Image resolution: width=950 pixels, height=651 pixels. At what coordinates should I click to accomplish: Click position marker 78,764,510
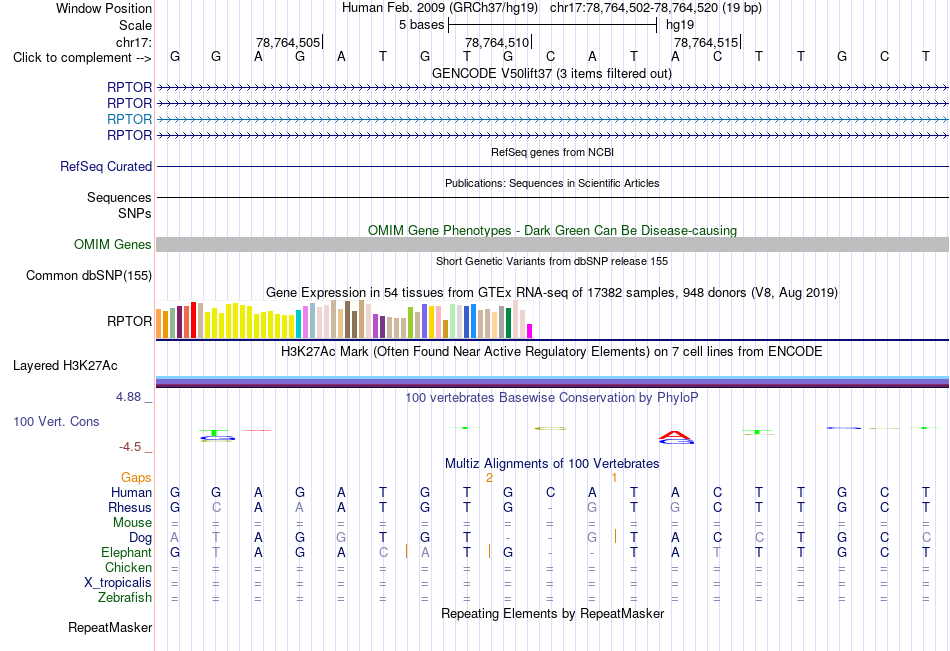coord(497,42)
